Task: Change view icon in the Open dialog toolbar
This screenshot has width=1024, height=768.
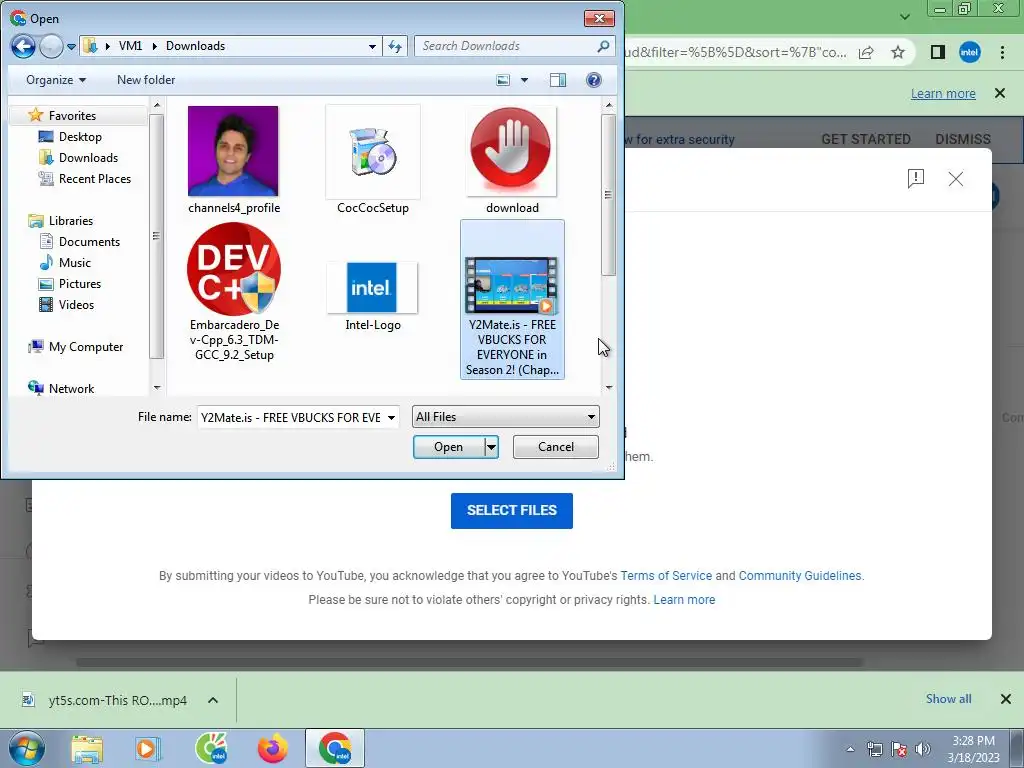Action: tap(503, 80)
